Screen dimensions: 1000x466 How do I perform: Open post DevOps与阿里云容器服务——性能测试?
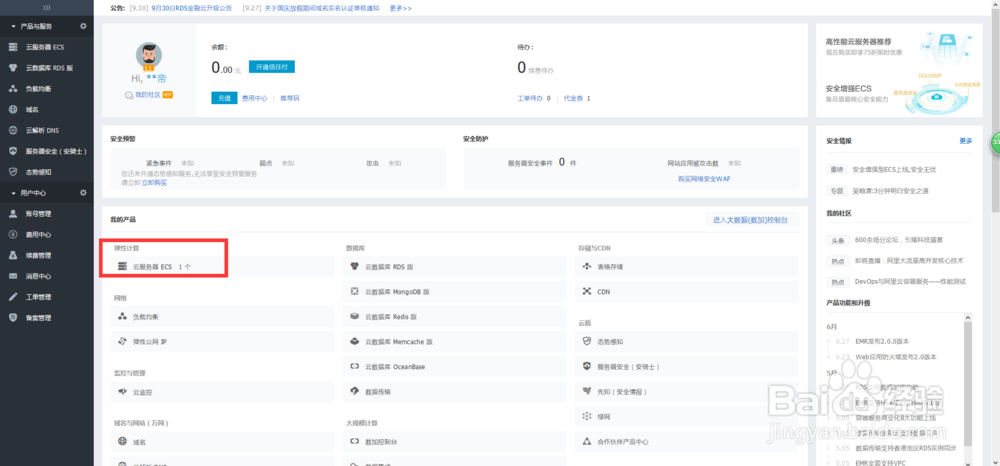click(x=910, y=281)
